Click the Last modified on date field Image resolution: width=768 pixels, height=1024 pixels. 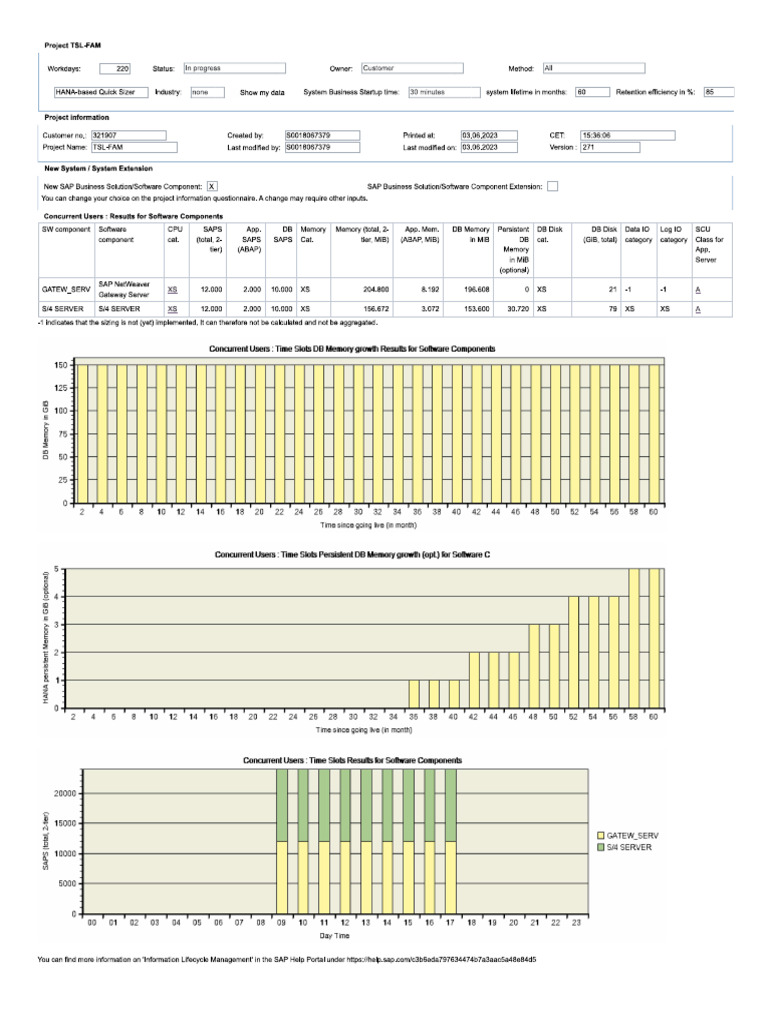[489, 147]
